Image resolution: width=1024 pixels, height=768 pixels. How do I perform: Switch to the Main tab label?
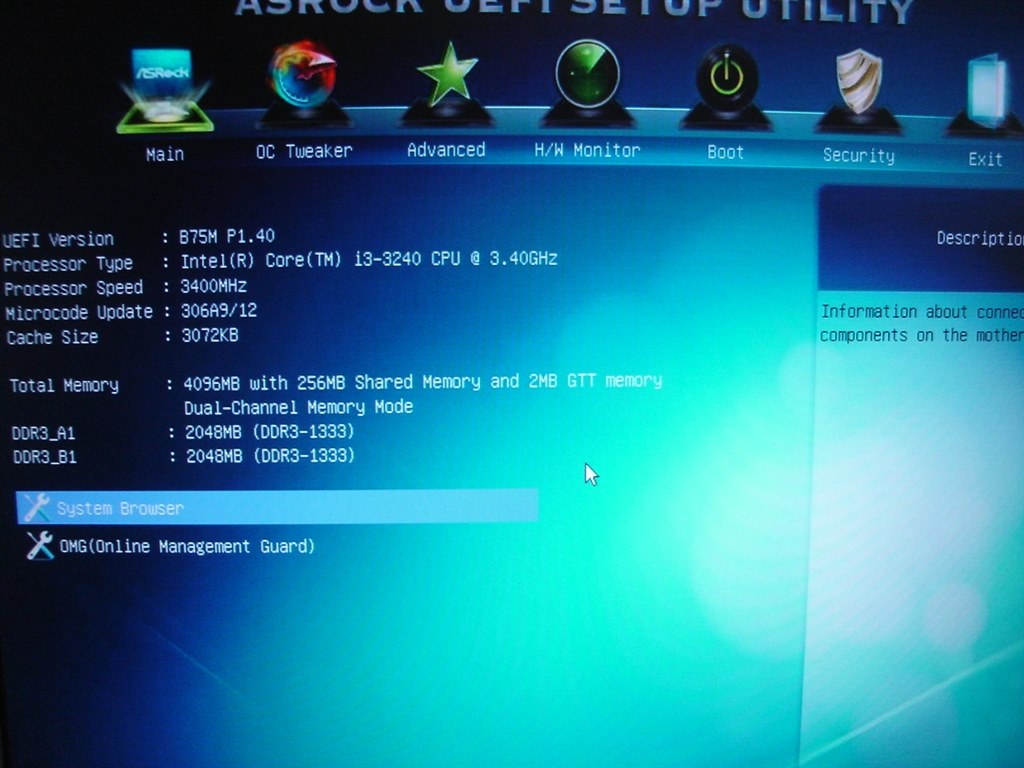165,155
